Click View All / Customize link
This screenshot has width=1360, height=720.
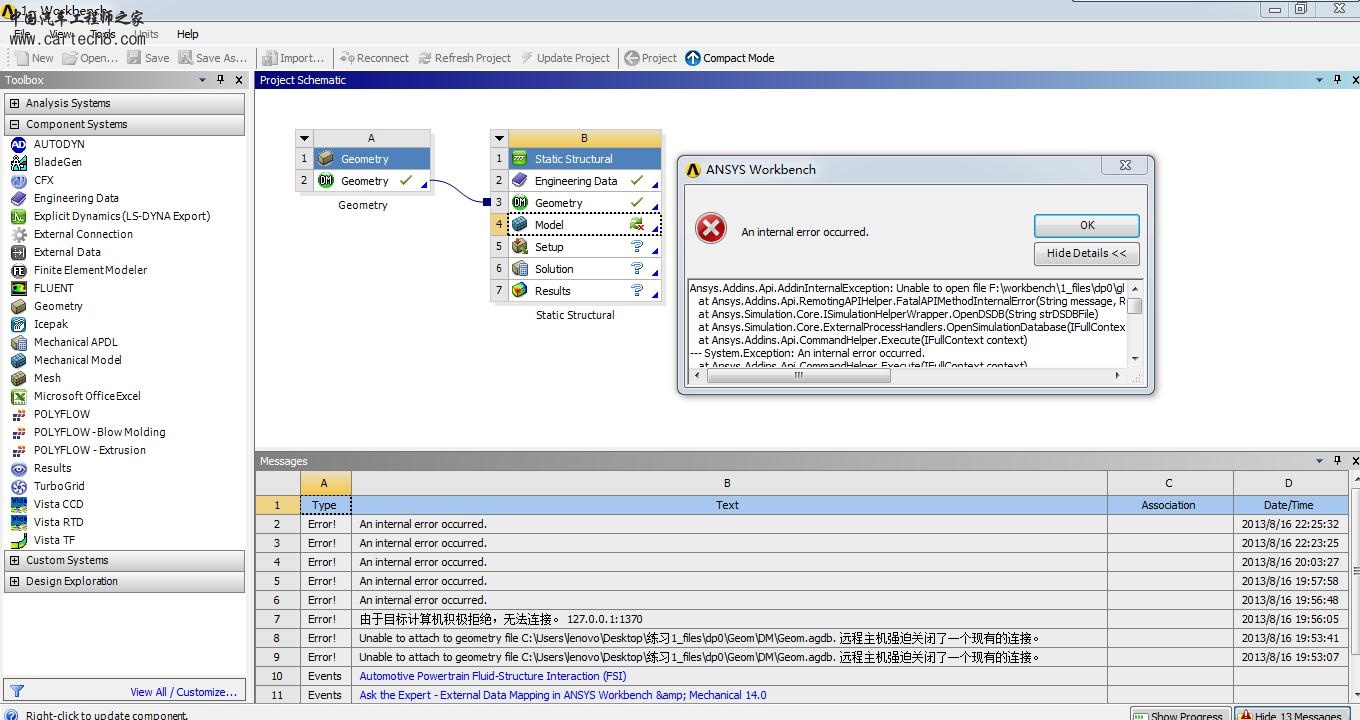[184, 692]
